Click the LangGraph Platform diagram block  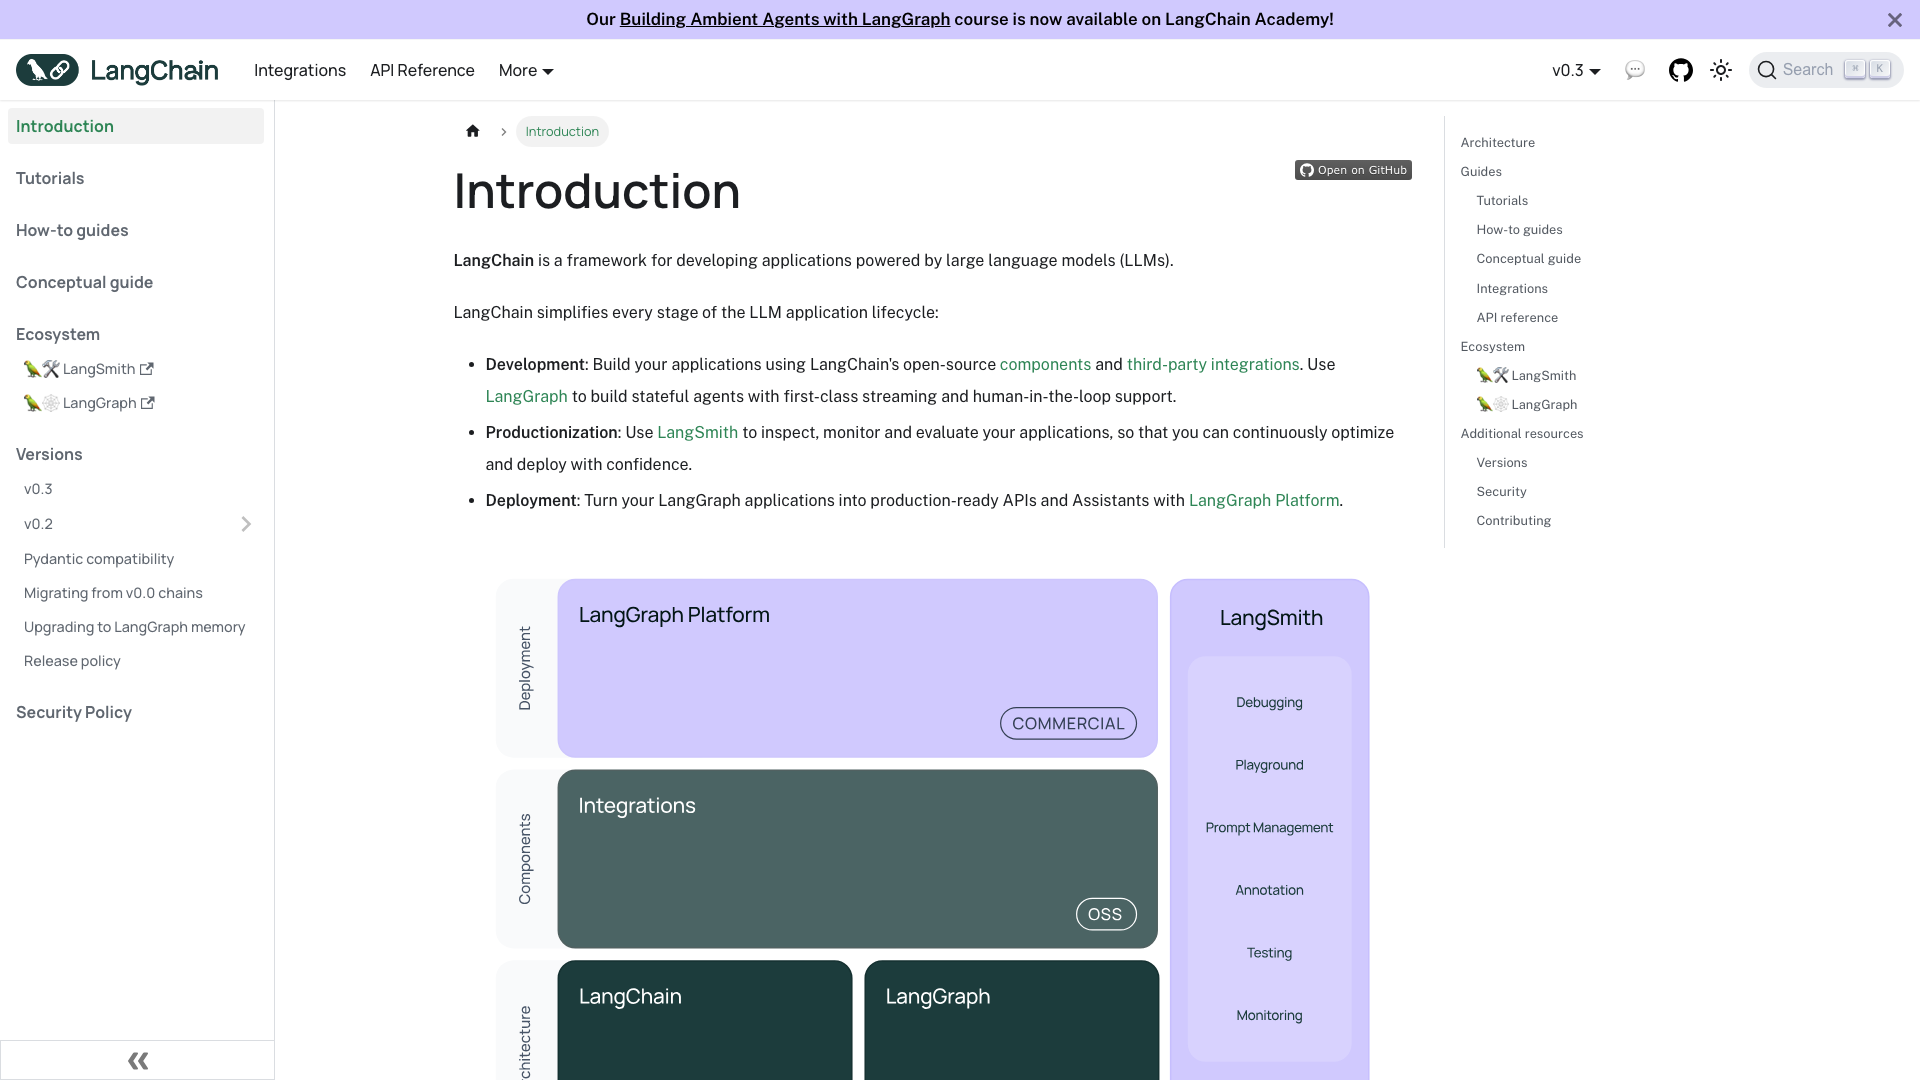pyautogui.click(x=857, y=668)
